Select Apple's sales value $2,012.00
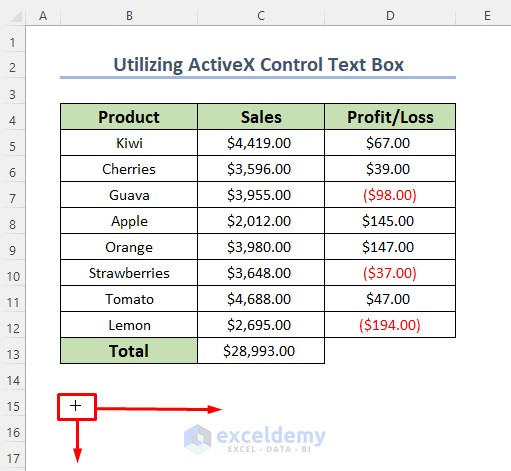This screenshot has width=511, height=471. 261,221
